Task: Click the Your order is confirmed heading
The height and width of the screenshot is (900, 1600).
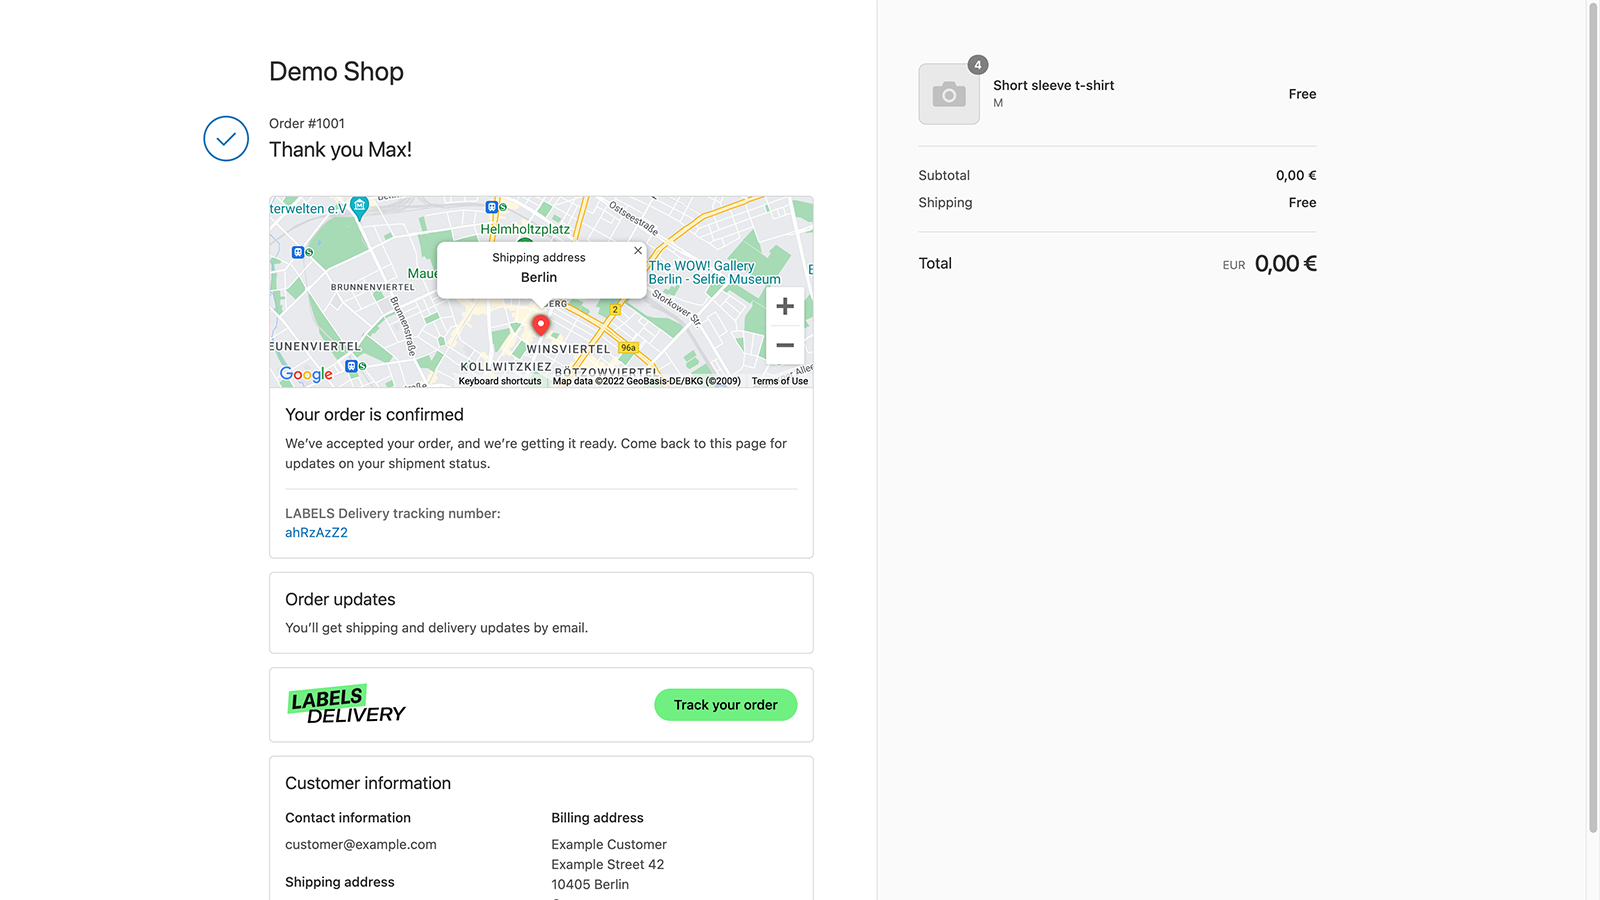Action: tap(374, 415)
